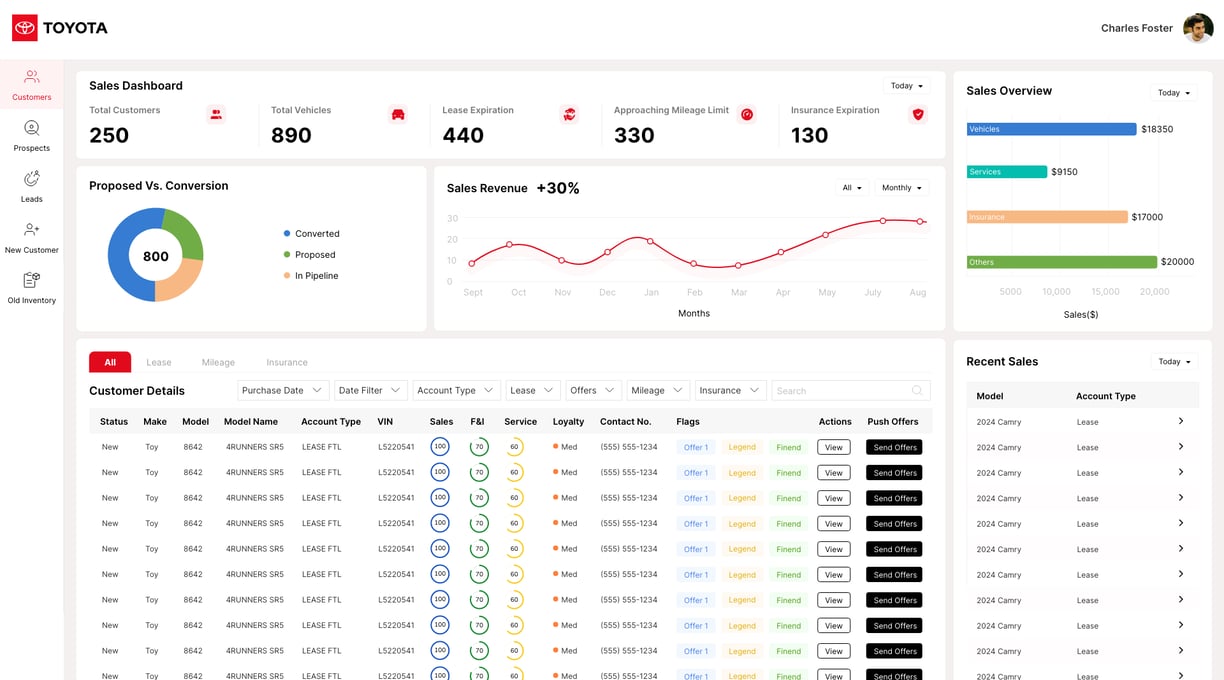The height and width of the screenshot is (680, 1224).
Task: Click the Approaching Mileage Limit gauge icon
Action: [x=746, y=115]
